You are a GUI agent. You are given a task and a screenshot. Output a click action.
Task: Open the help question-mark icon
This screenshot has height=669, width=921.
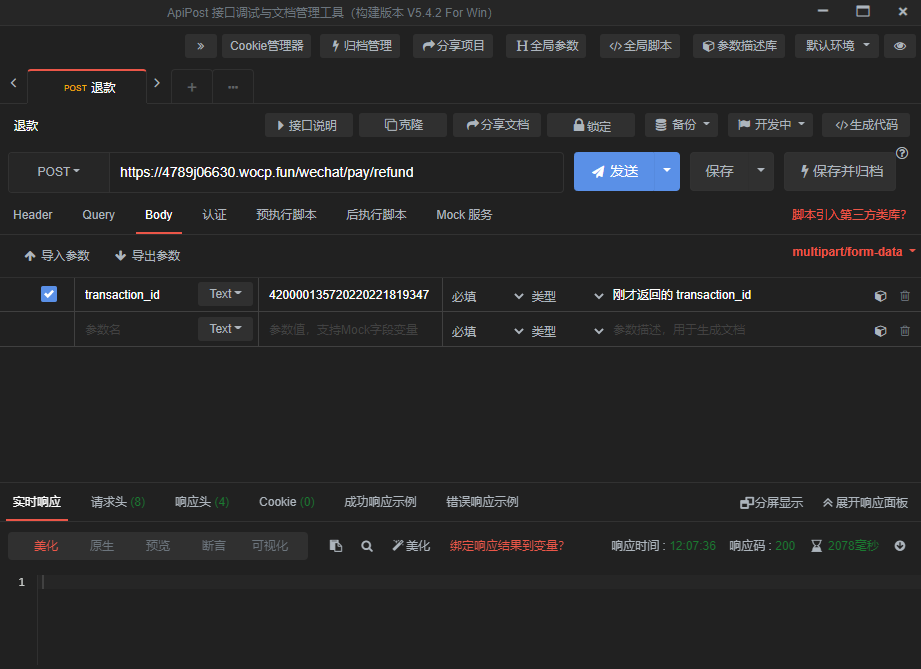pos(902,153)
